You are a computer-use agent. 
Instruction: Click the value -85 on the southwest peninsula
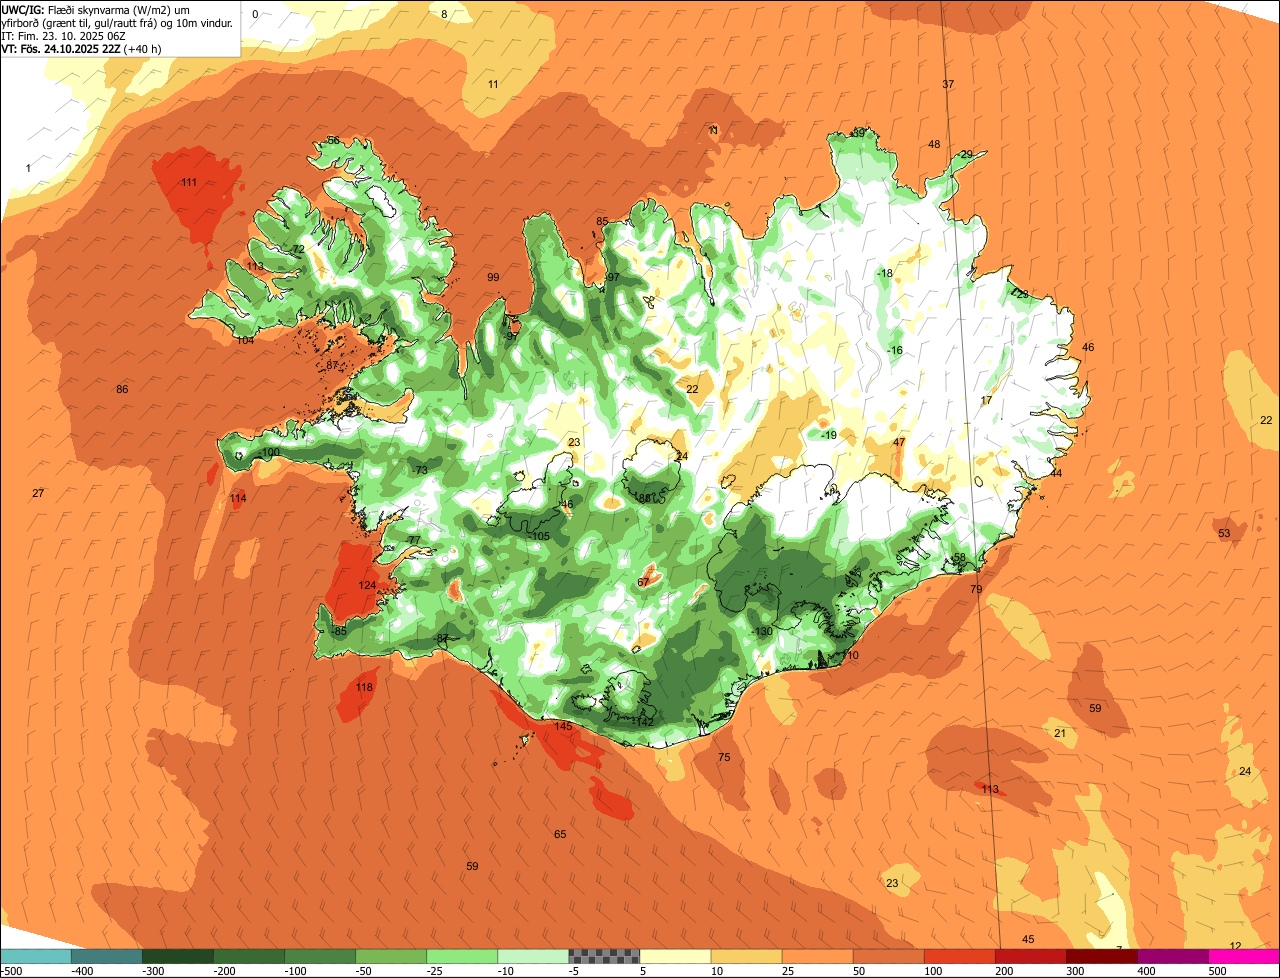click(339, 631)
